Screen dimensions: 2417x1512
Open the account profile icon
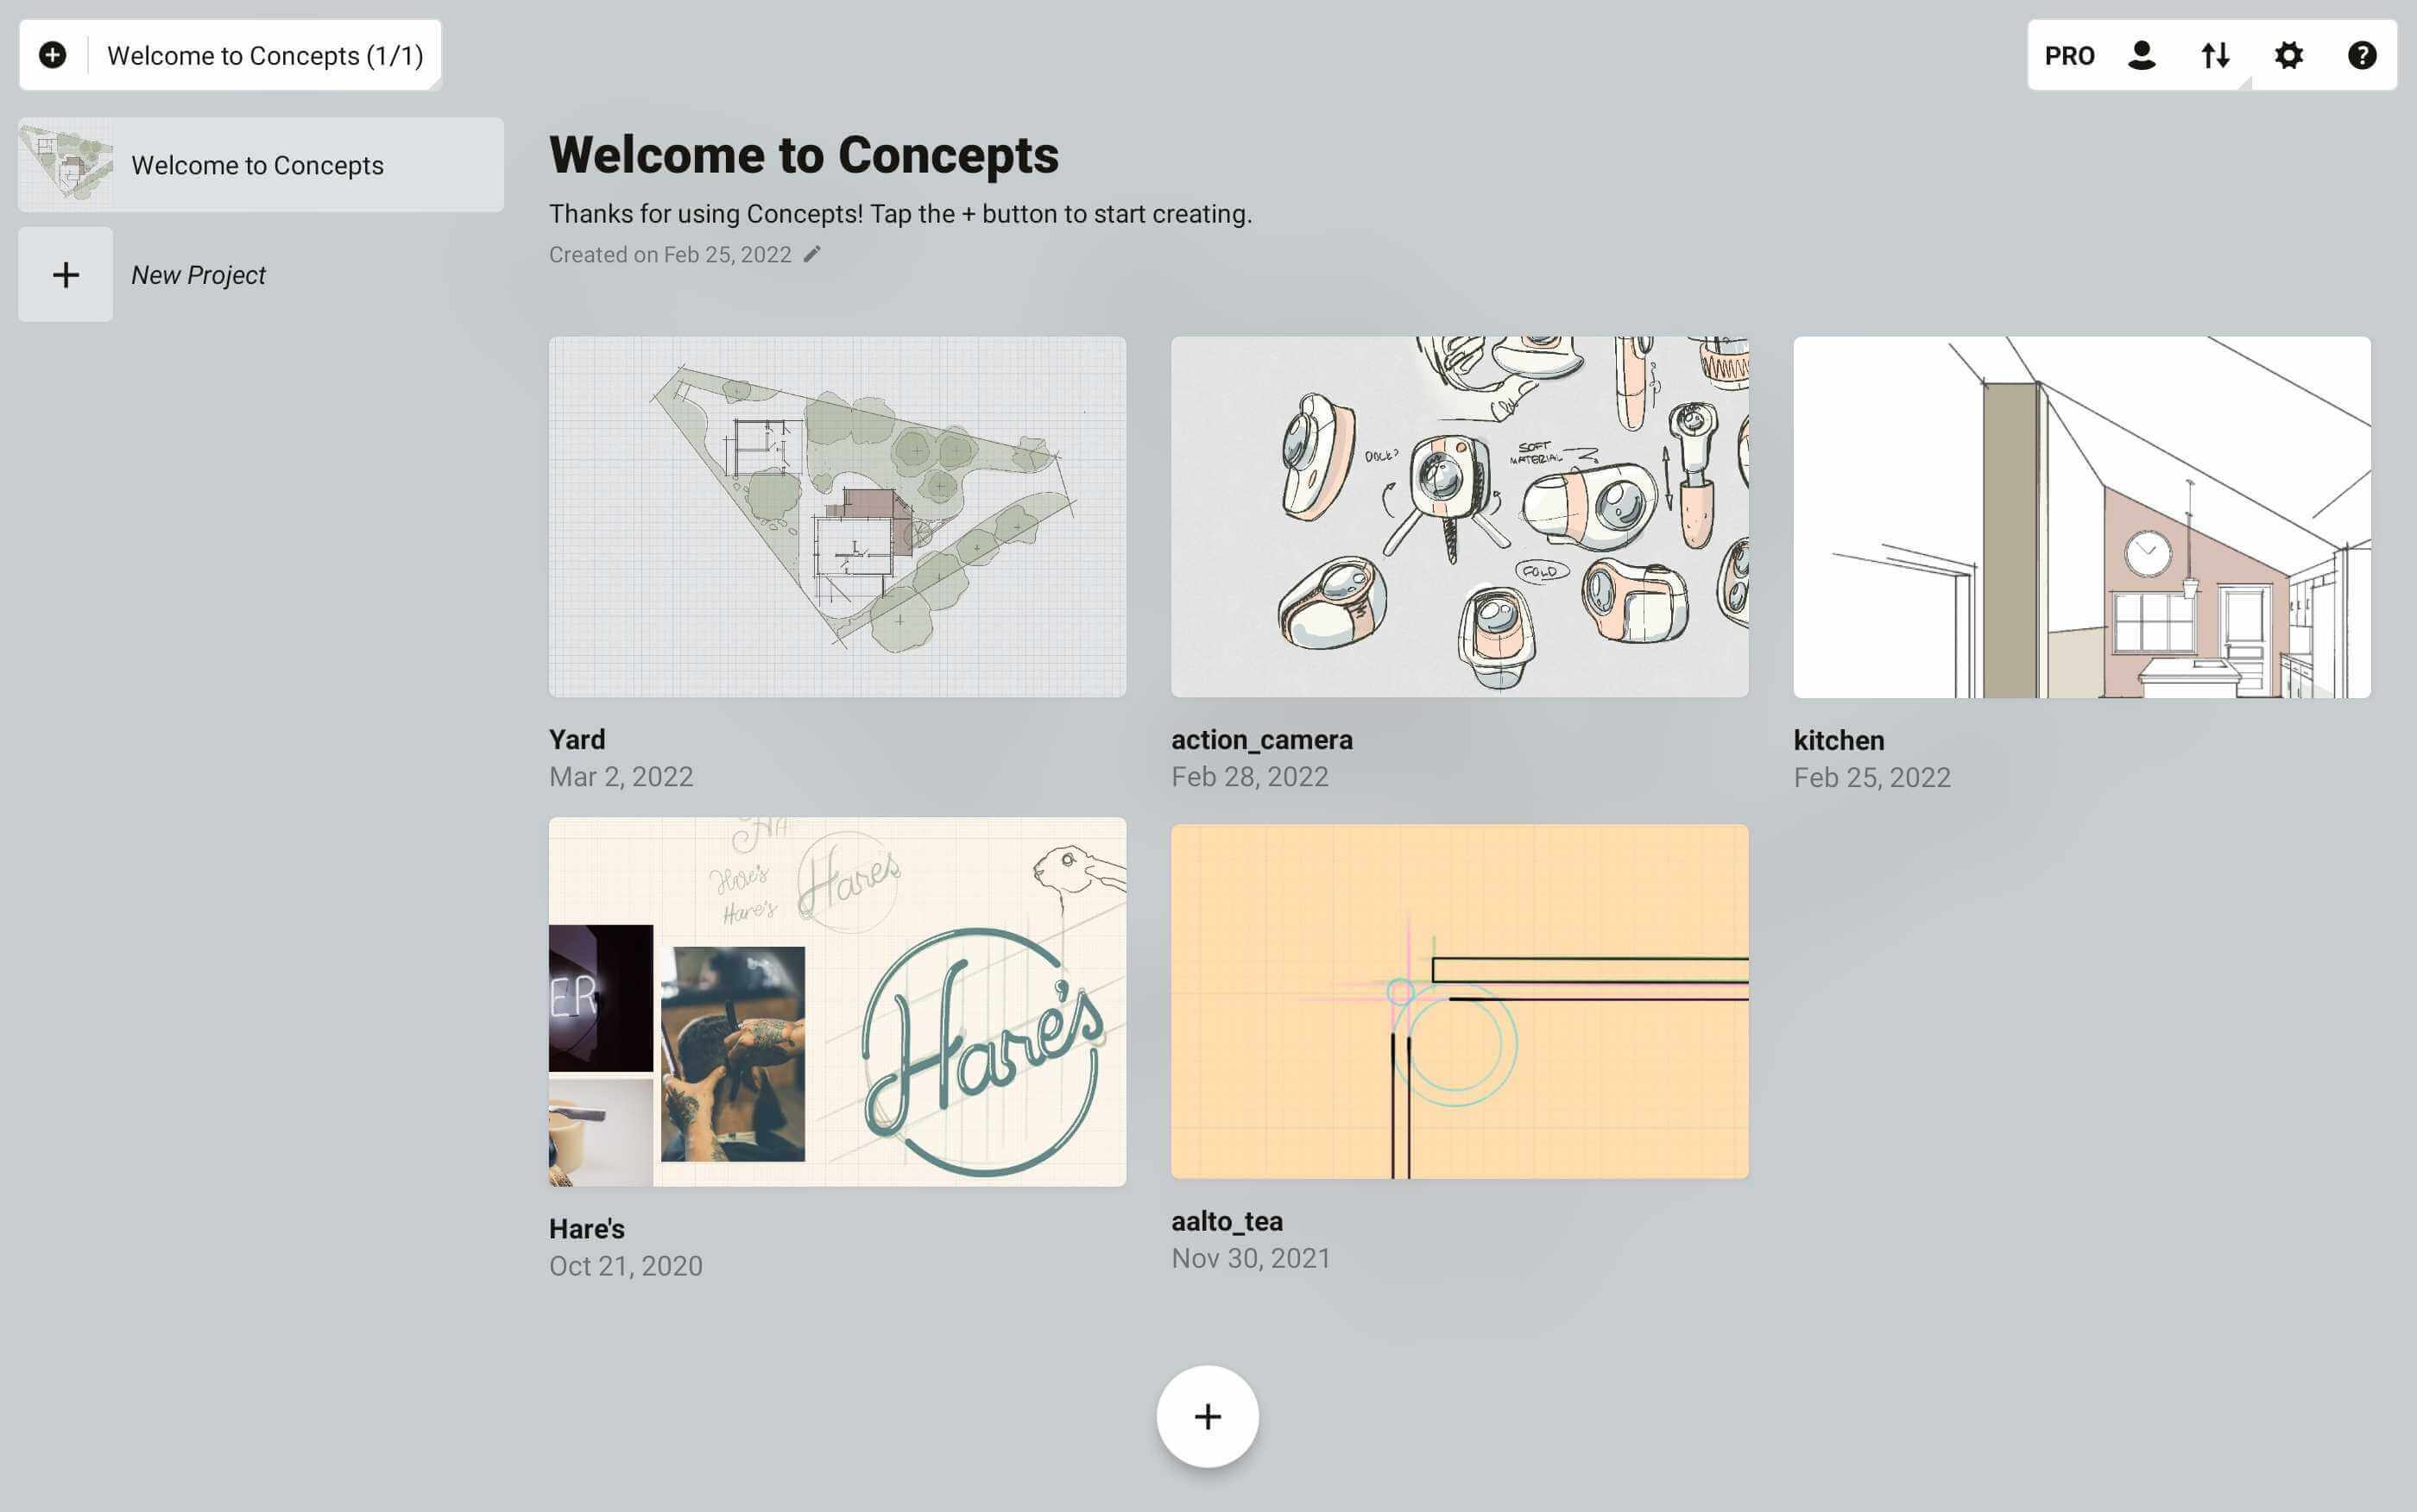(x=2141, y=55)
